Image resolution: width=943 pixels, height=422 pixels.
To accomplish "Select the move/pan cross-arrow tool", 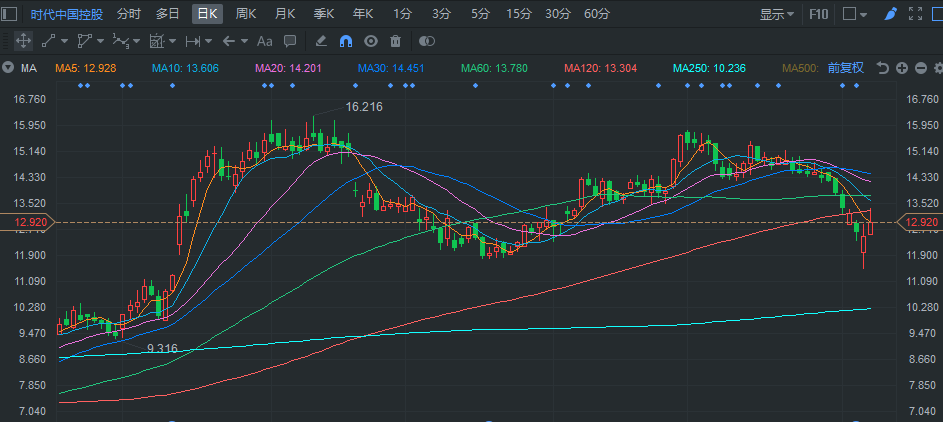I will [x=23, y=41].
